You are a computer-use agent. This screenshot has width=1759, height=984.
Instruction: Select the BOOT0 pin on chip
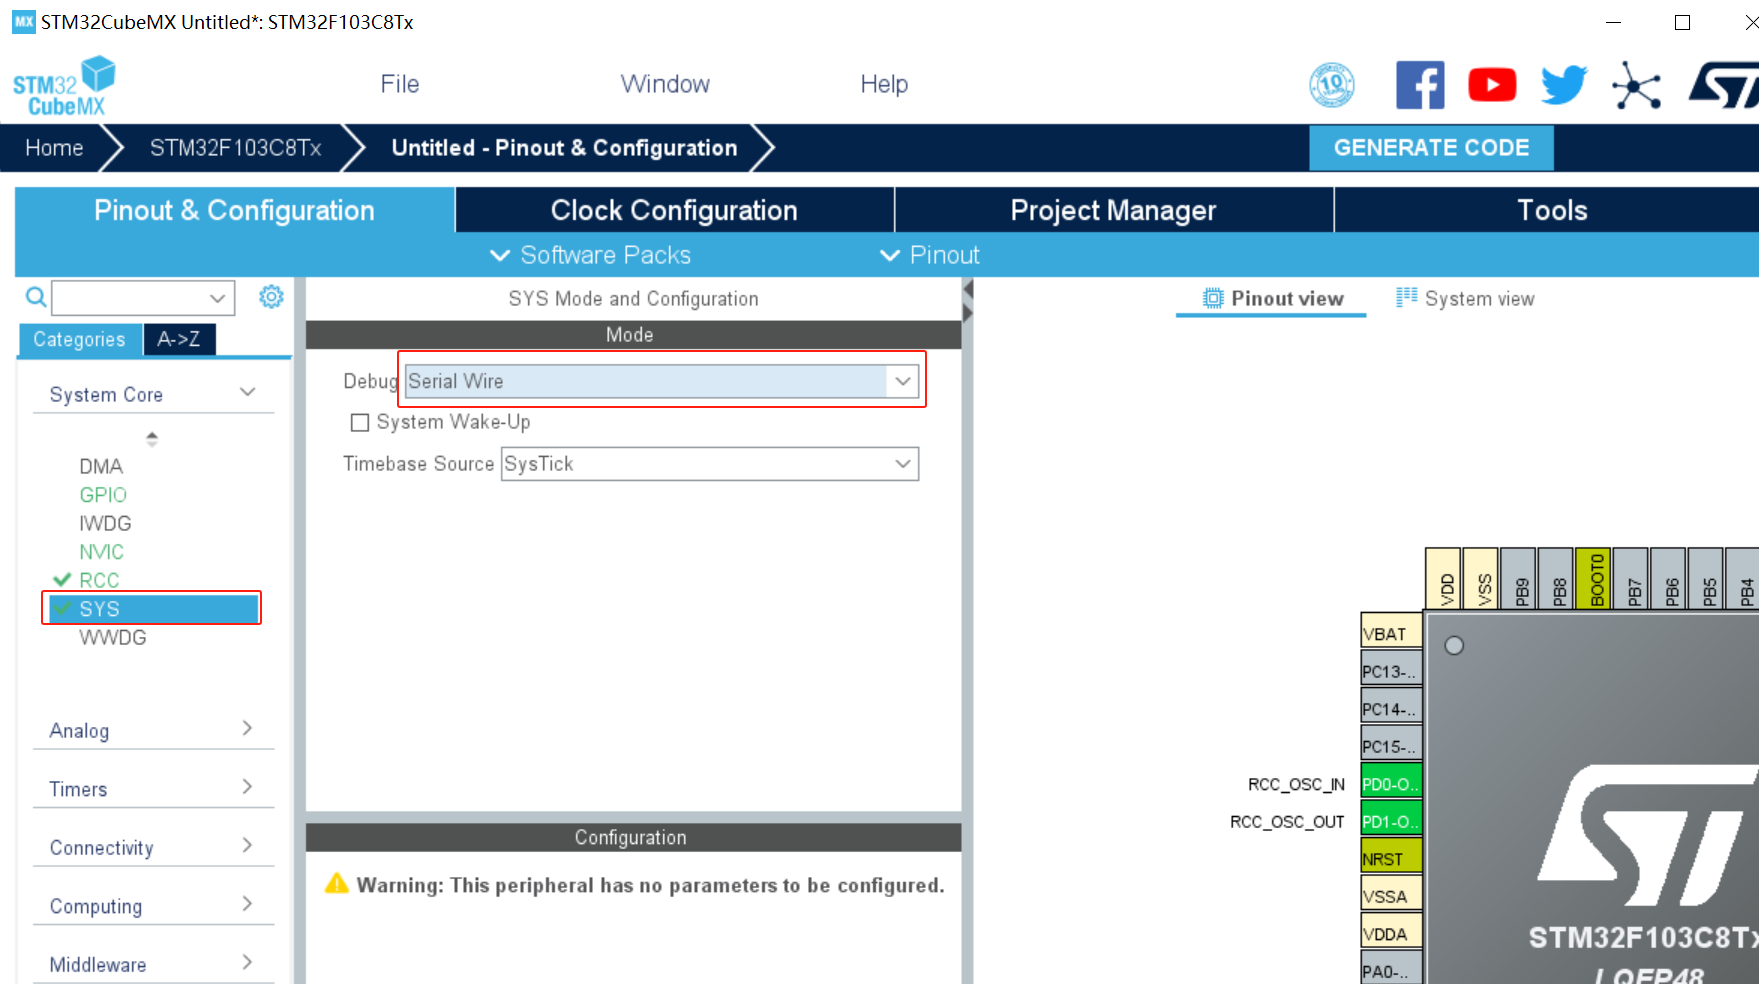tap(1595, 578)
